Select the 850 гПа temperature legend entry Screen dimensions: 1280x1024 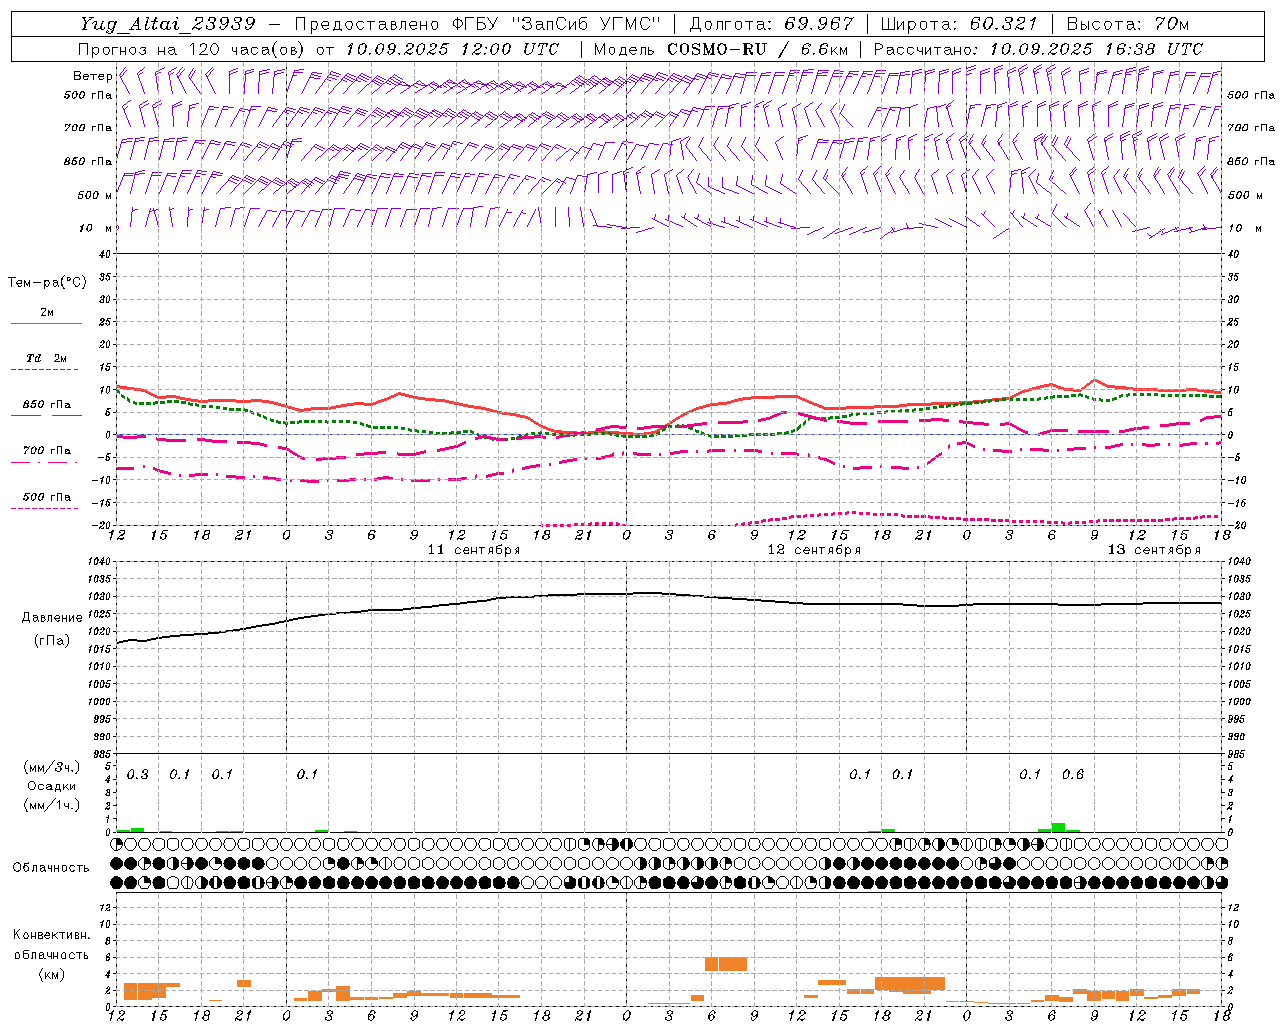point(47,405)
